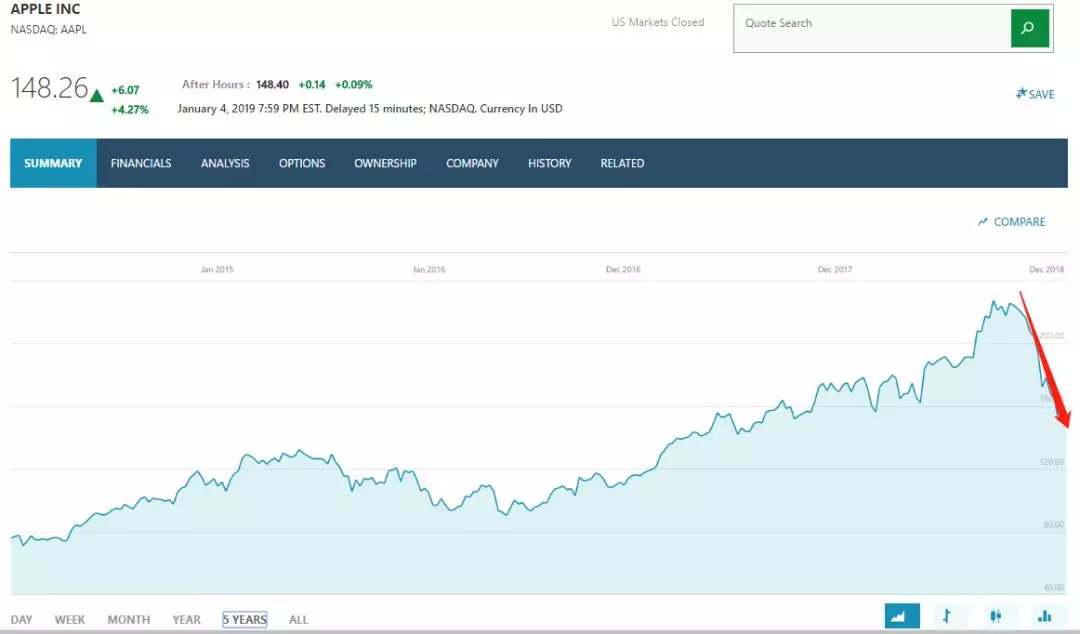Open the Related tab
Image resolution: width=1080 pixels, height=634 pixels.
622,163
